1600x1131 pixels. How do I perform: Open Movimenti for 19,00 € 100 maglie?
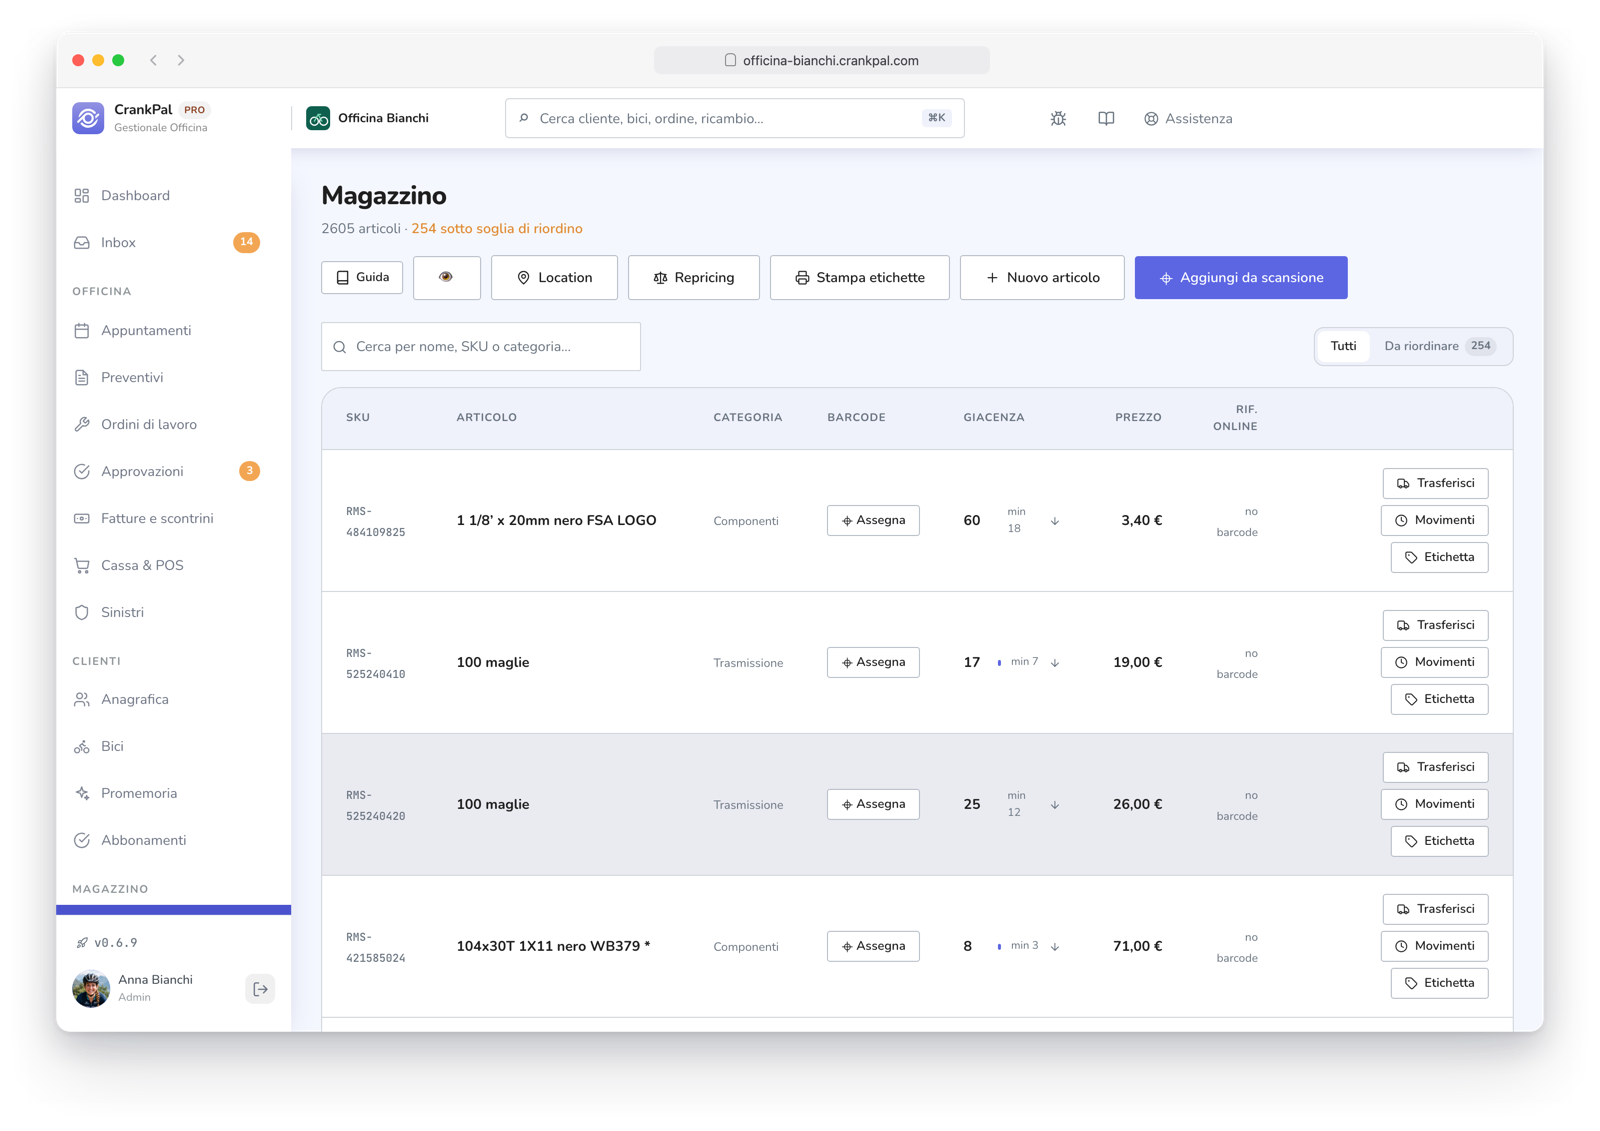pyautogui.click(x=1434, y=662)
